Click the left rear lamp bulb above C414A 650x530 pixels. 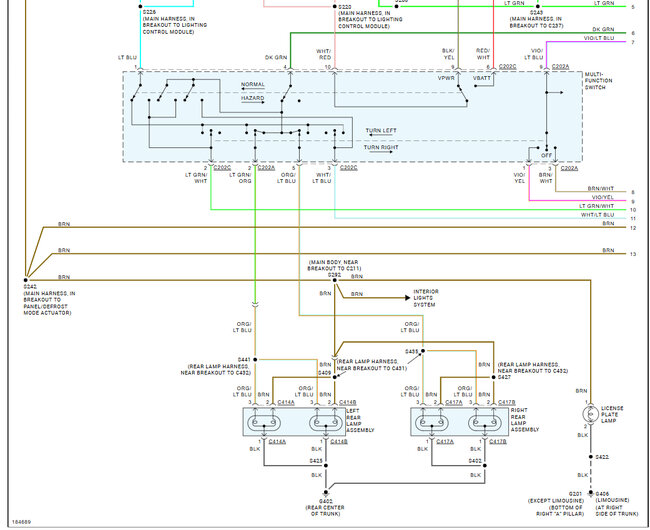(x=264, y=423)
